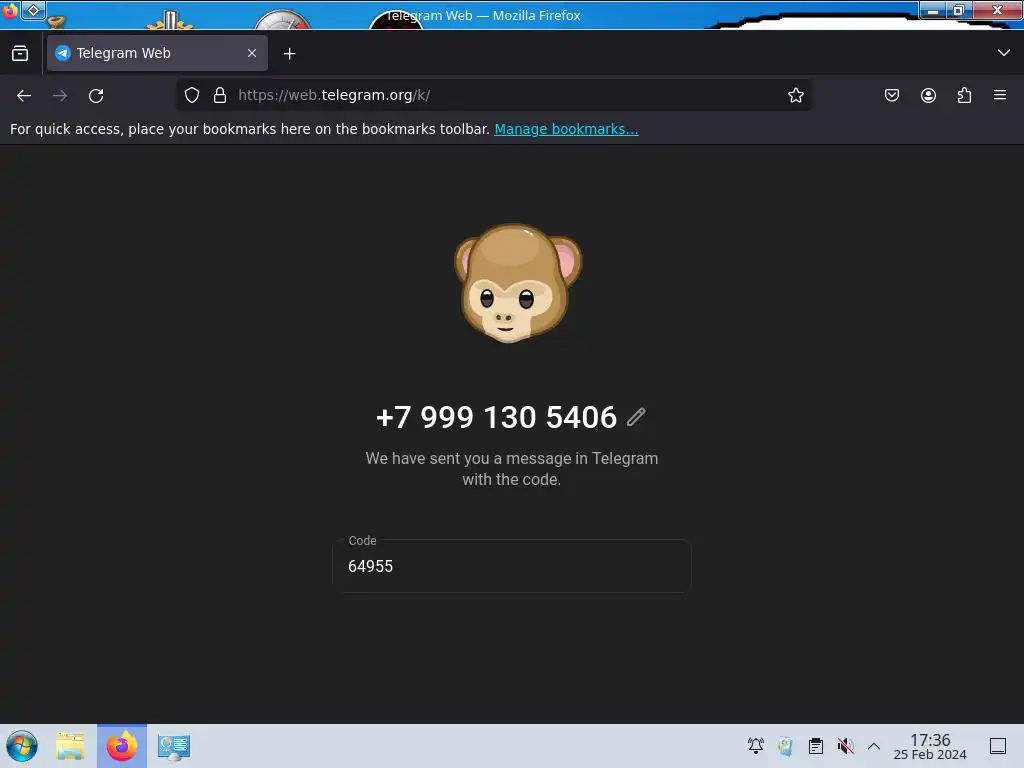Click the monkey emoji animation

(518, 283)
